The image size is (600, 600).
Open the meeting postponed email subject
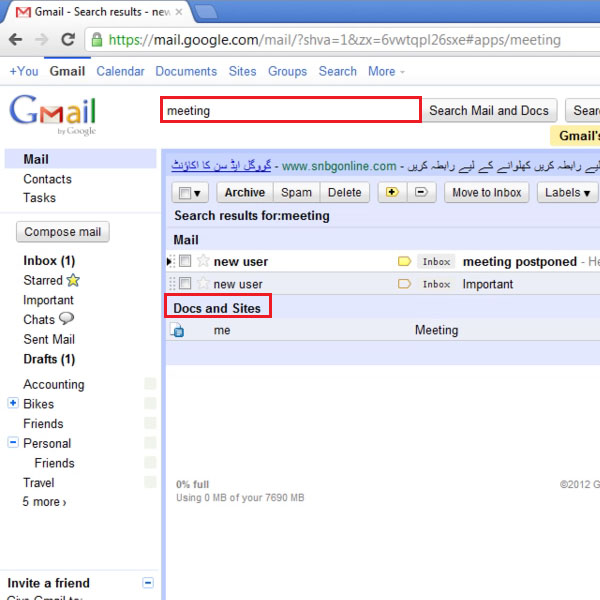coord(520,261)
